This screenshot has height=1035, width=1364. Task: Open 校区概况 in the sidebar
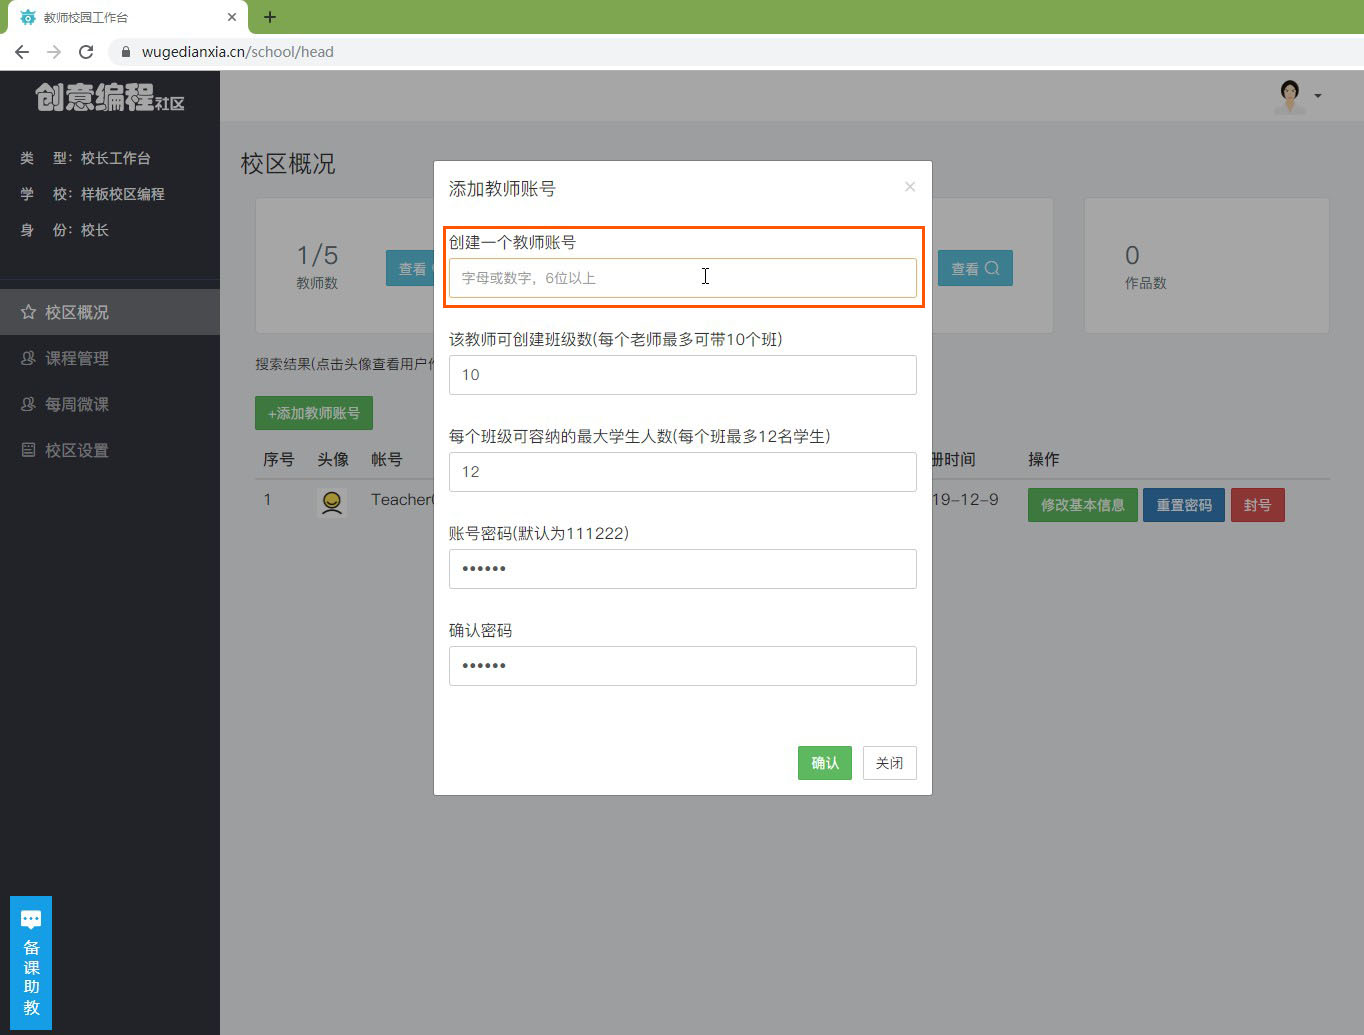110,312
